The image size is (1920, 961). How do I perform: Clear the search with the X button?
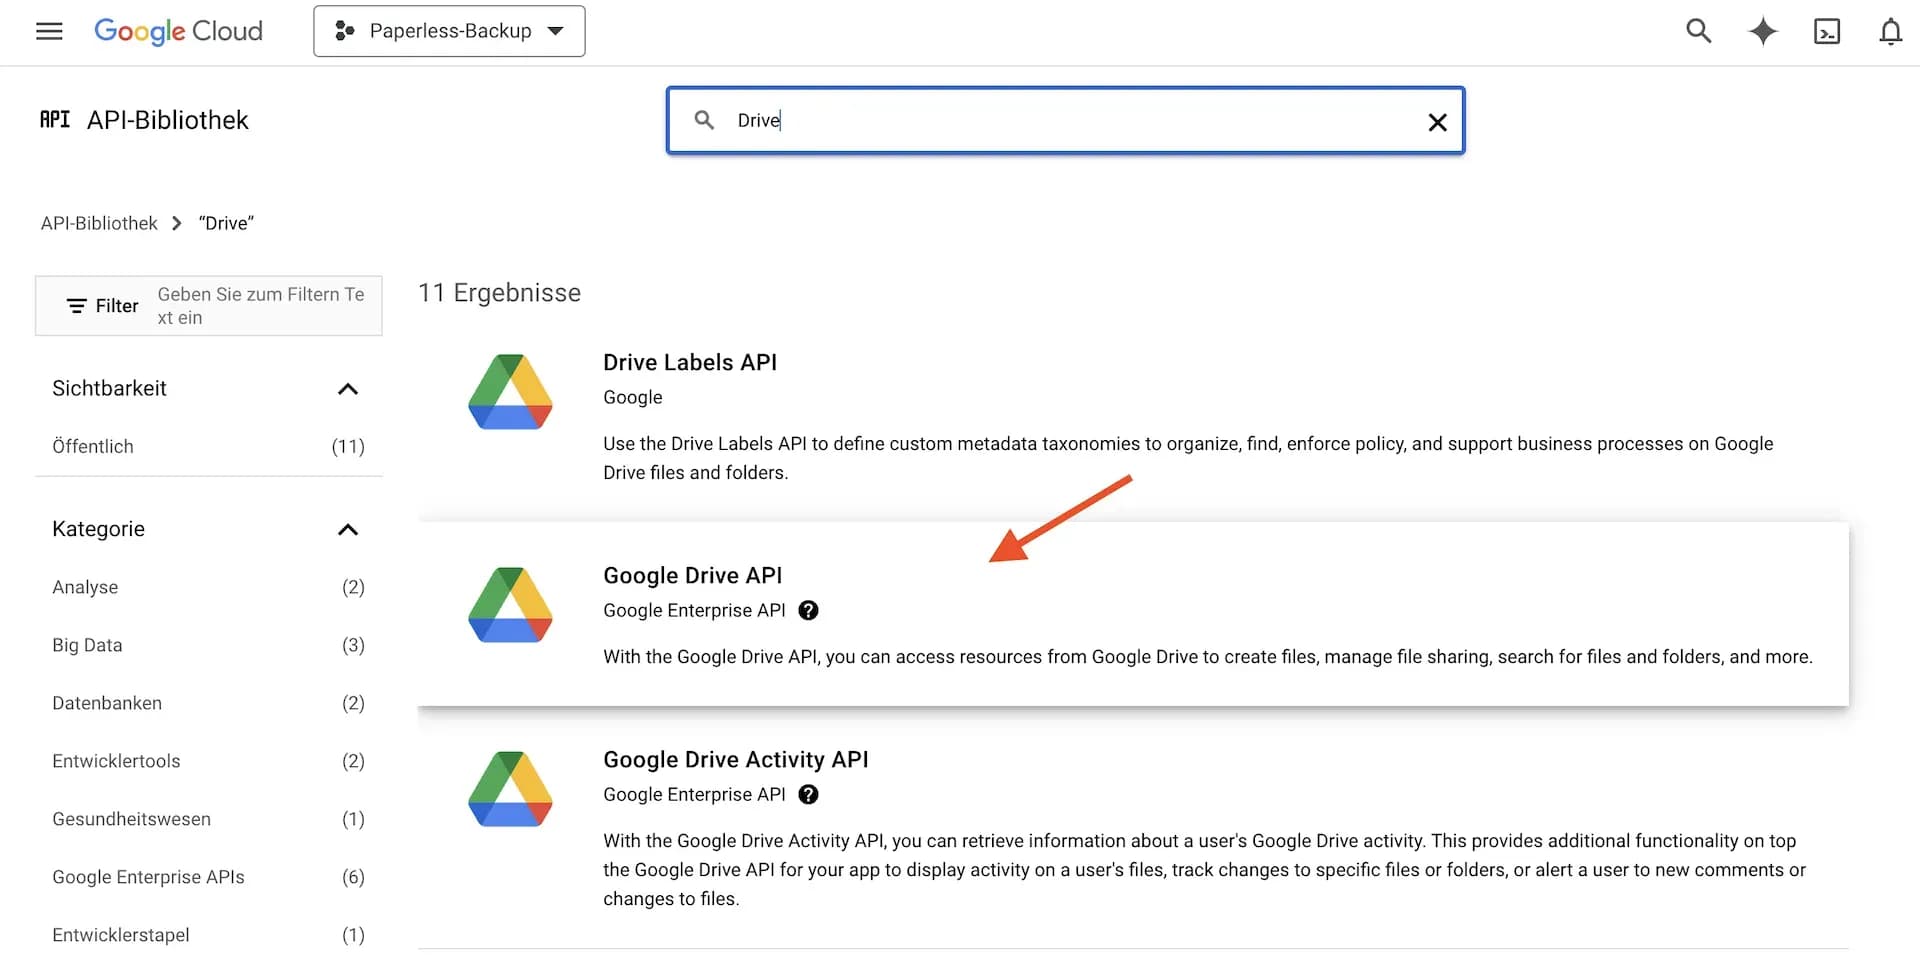1437,122
